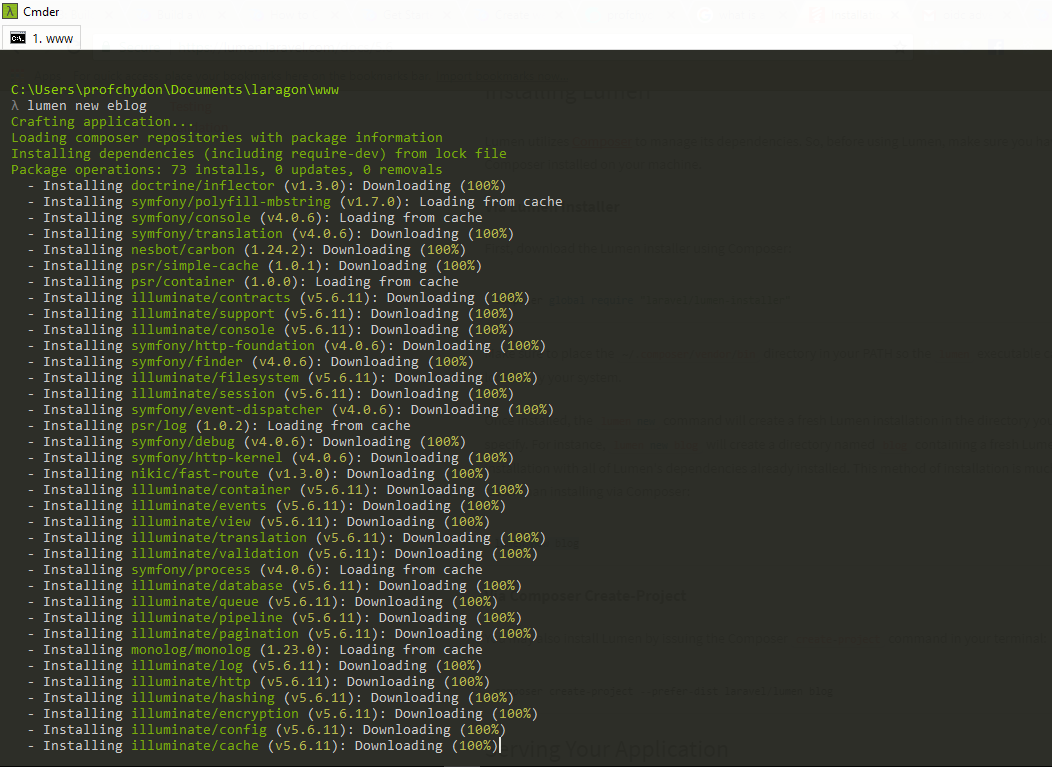Click the Cmder lambda logo icon
The image size is (1052, 767).
[x=10, y=11]
